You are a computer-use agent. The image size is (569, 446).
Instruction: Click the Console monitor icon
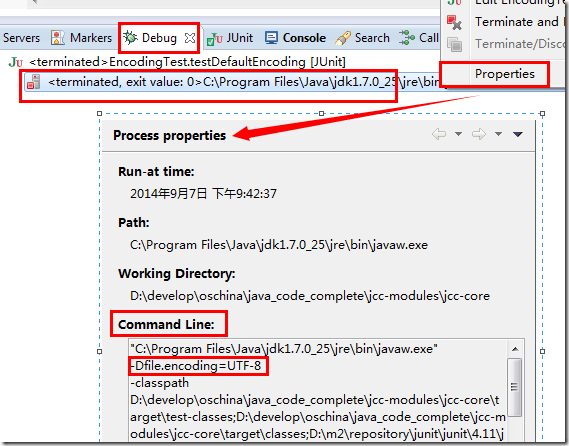(271, 38)
